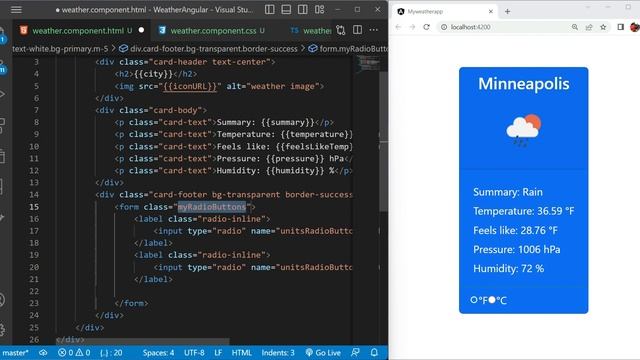The width and height of the screenshot is (640, 360).
Task: Click the {{city}} text on line 4
Action: click(x=153, y=74)
